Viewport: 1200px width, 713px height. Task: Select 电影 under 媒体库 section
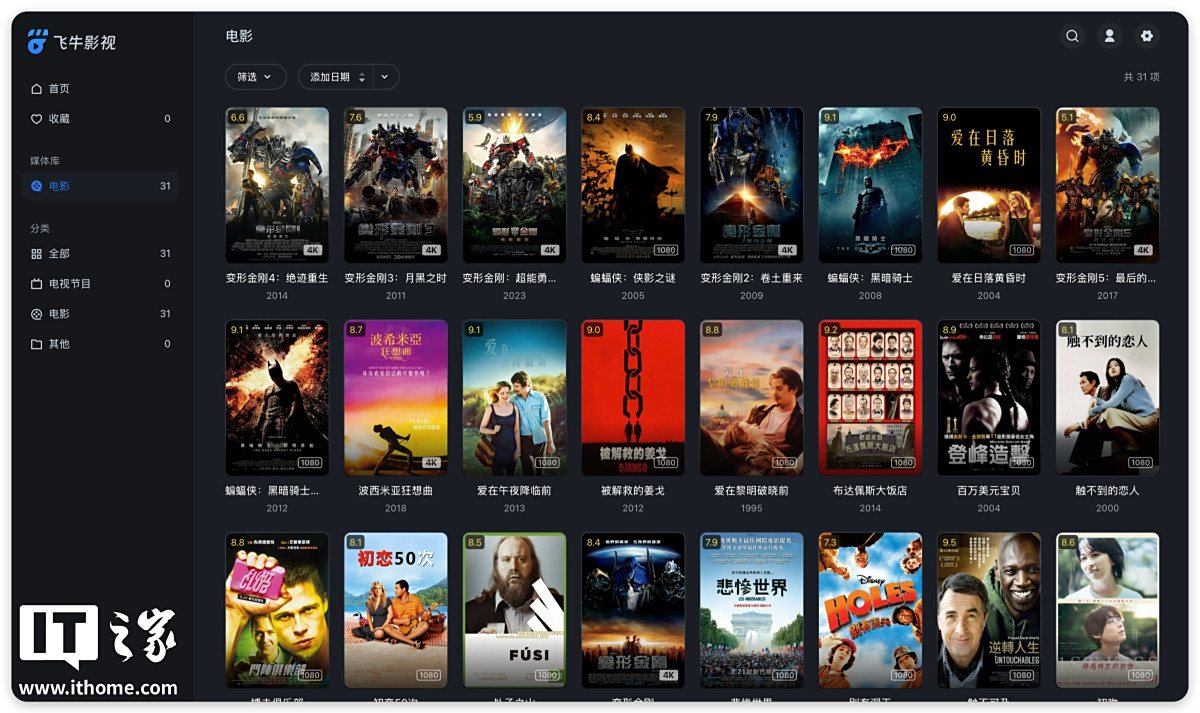click(59, 186)
